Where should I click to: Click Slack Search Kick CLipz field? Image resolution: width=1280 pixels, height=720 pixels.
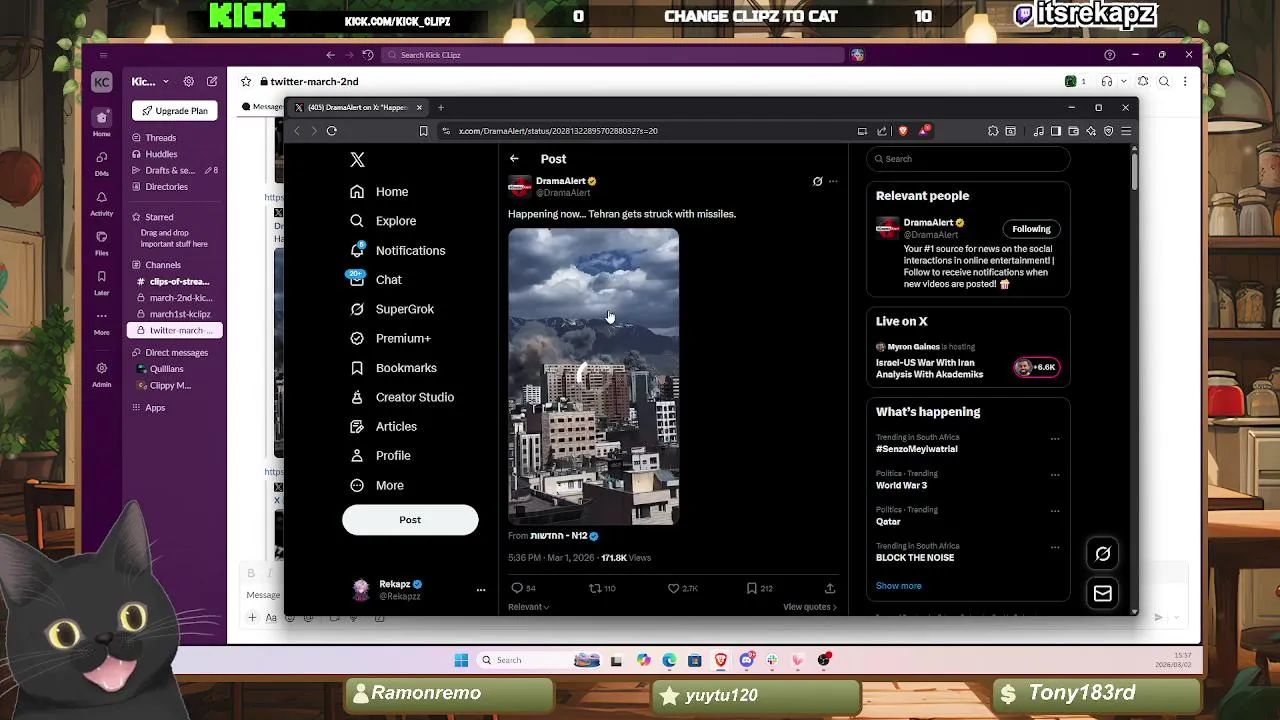pos(613,55)
